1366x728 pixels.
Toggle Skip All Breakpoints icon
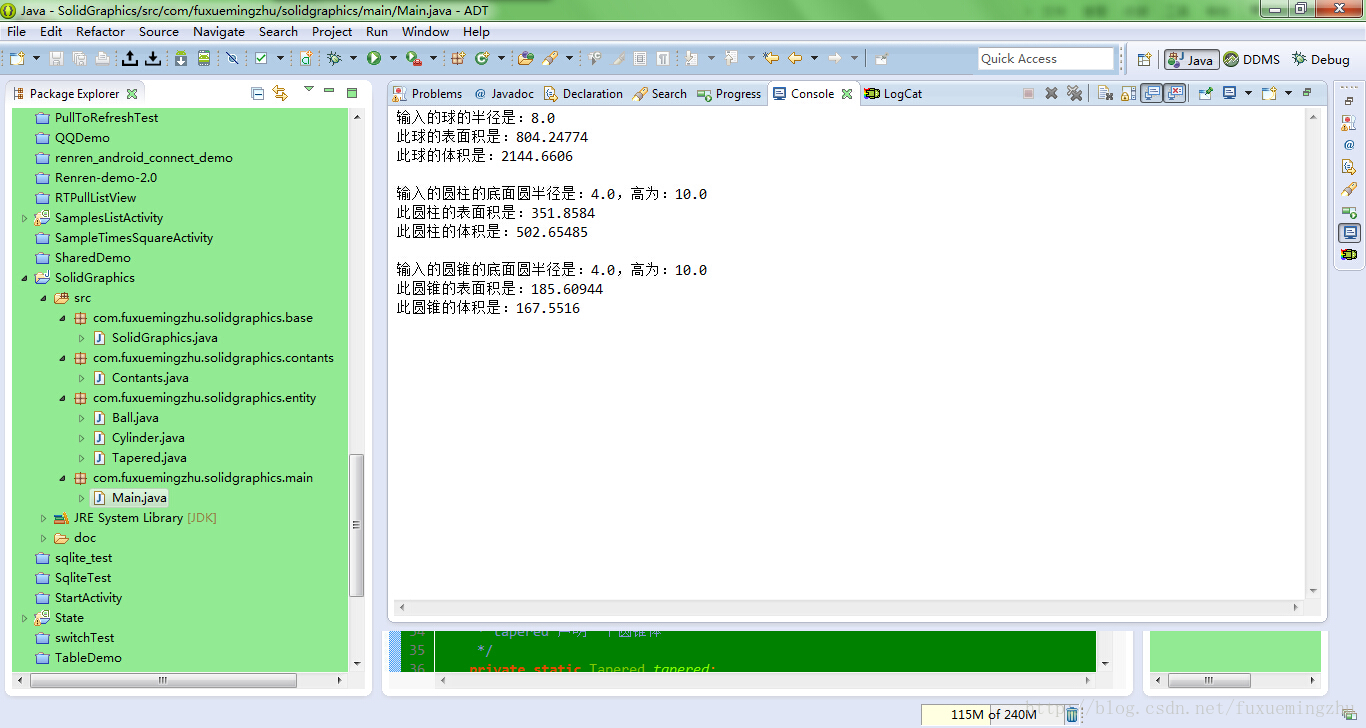tap(232, 58)
